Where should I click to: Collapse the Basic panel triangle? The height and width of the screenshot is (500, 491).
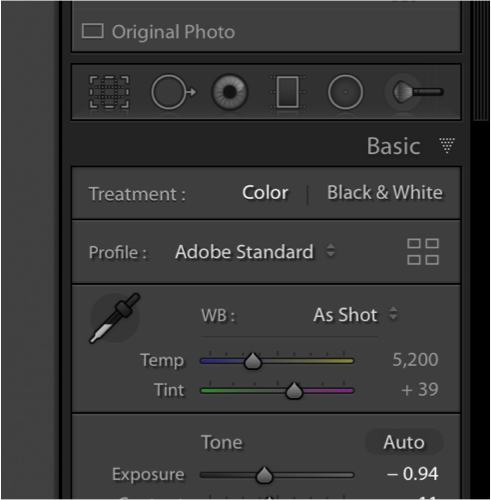click(x=447, y=145)
